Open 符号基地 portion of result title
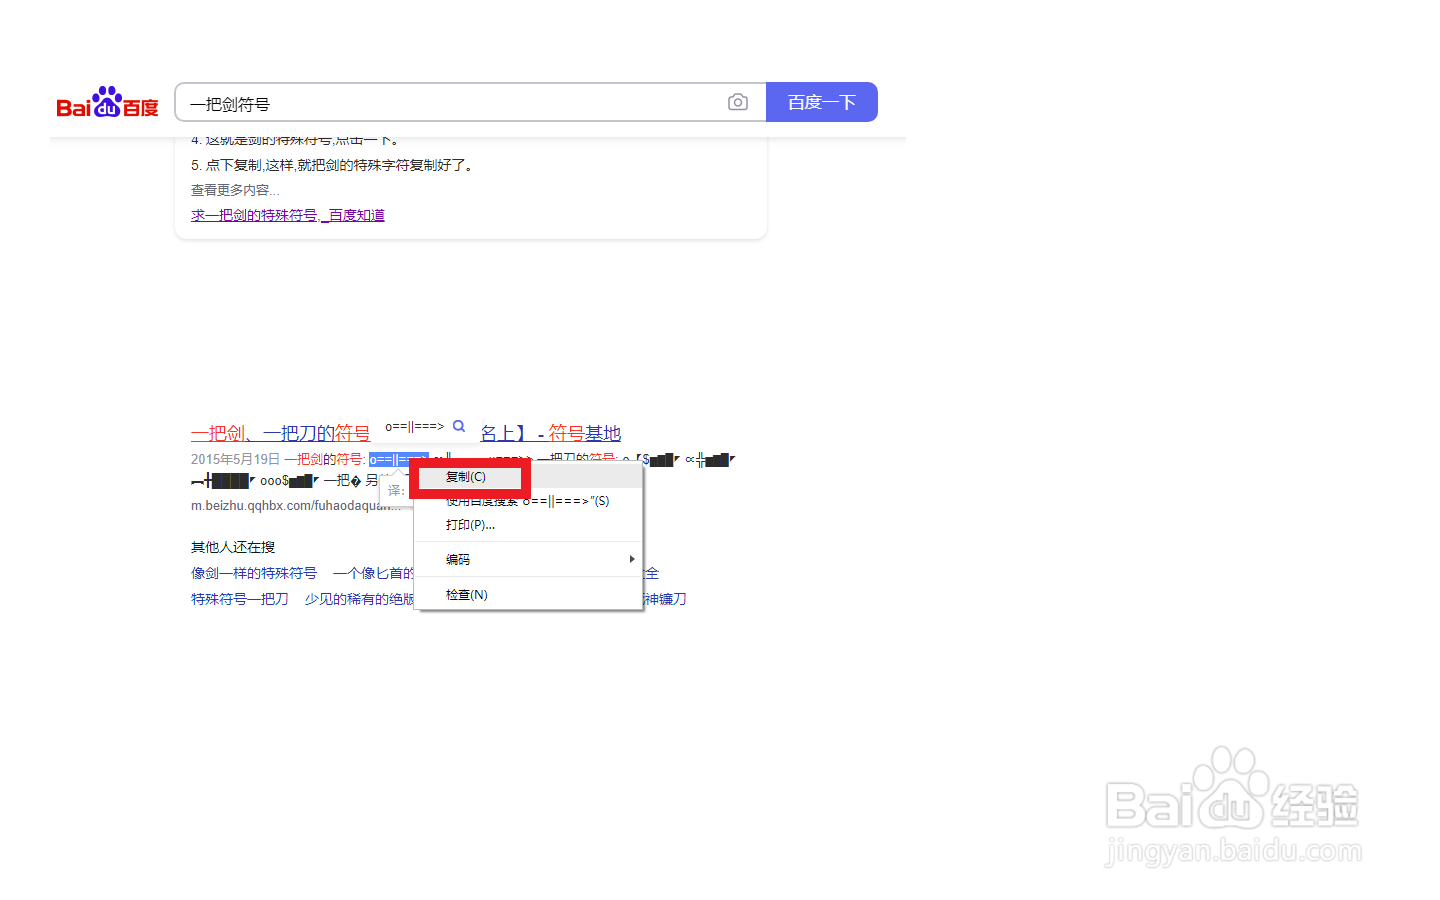The width and height of the screenshot is (1440, 900). click(x=585, y=433)
